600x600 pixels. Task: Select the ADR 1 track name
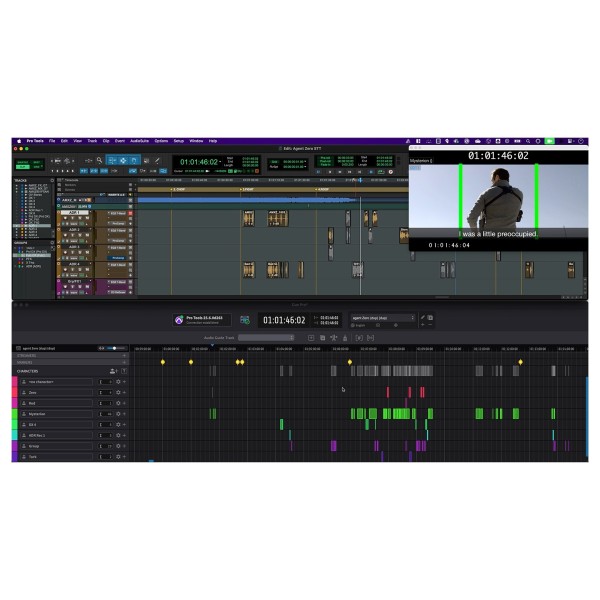75,212
